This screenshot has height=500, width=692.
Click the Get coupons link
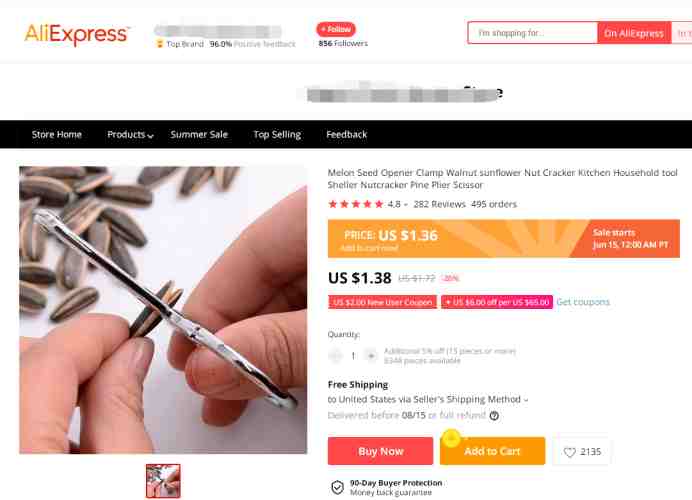pos(583,302)
